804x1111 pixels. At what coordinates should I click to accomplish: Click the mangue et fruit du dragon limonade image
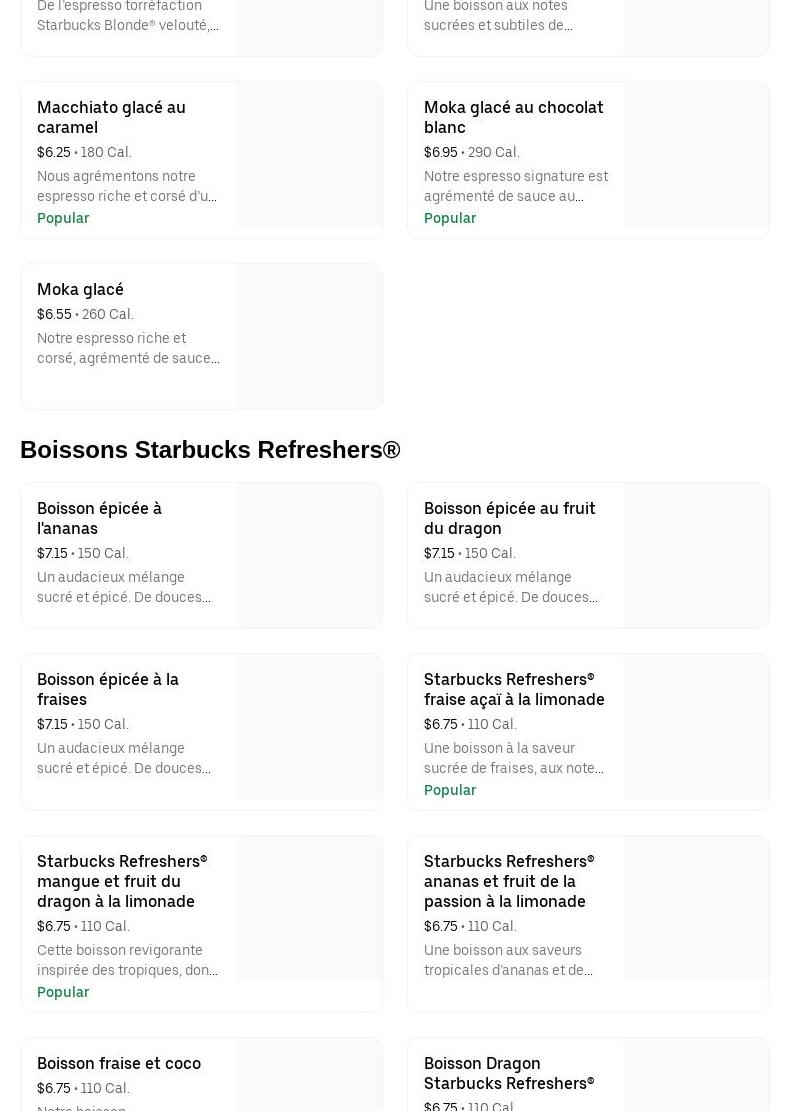[310, 909]
